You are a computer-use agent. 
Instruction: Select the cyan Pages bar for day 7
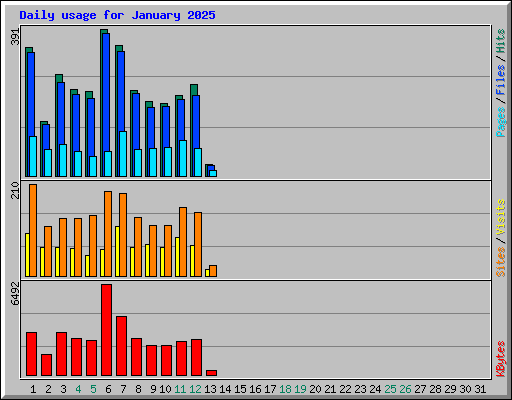tap(123, 154)
